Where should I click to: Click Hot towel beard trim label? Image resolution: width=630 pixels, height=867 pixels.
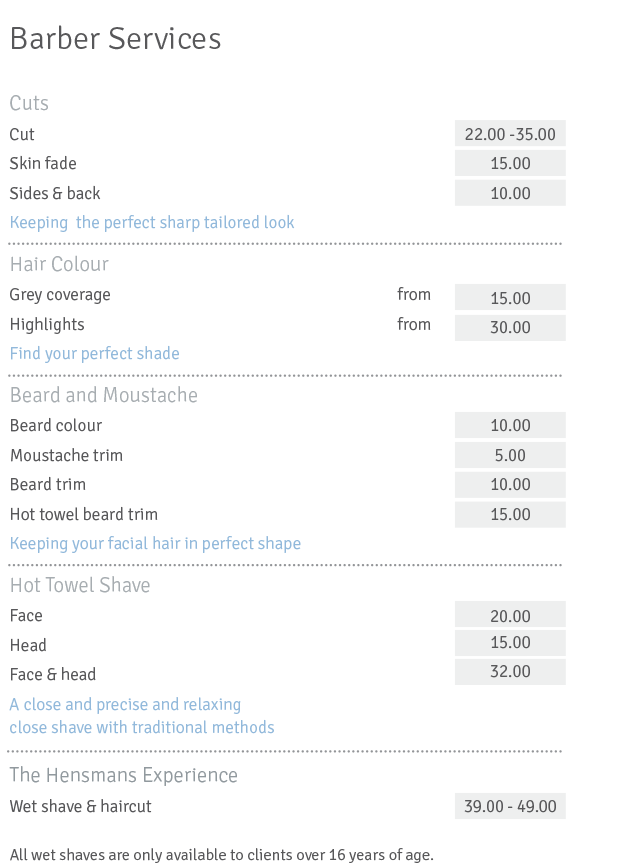[x=84, y=514]
